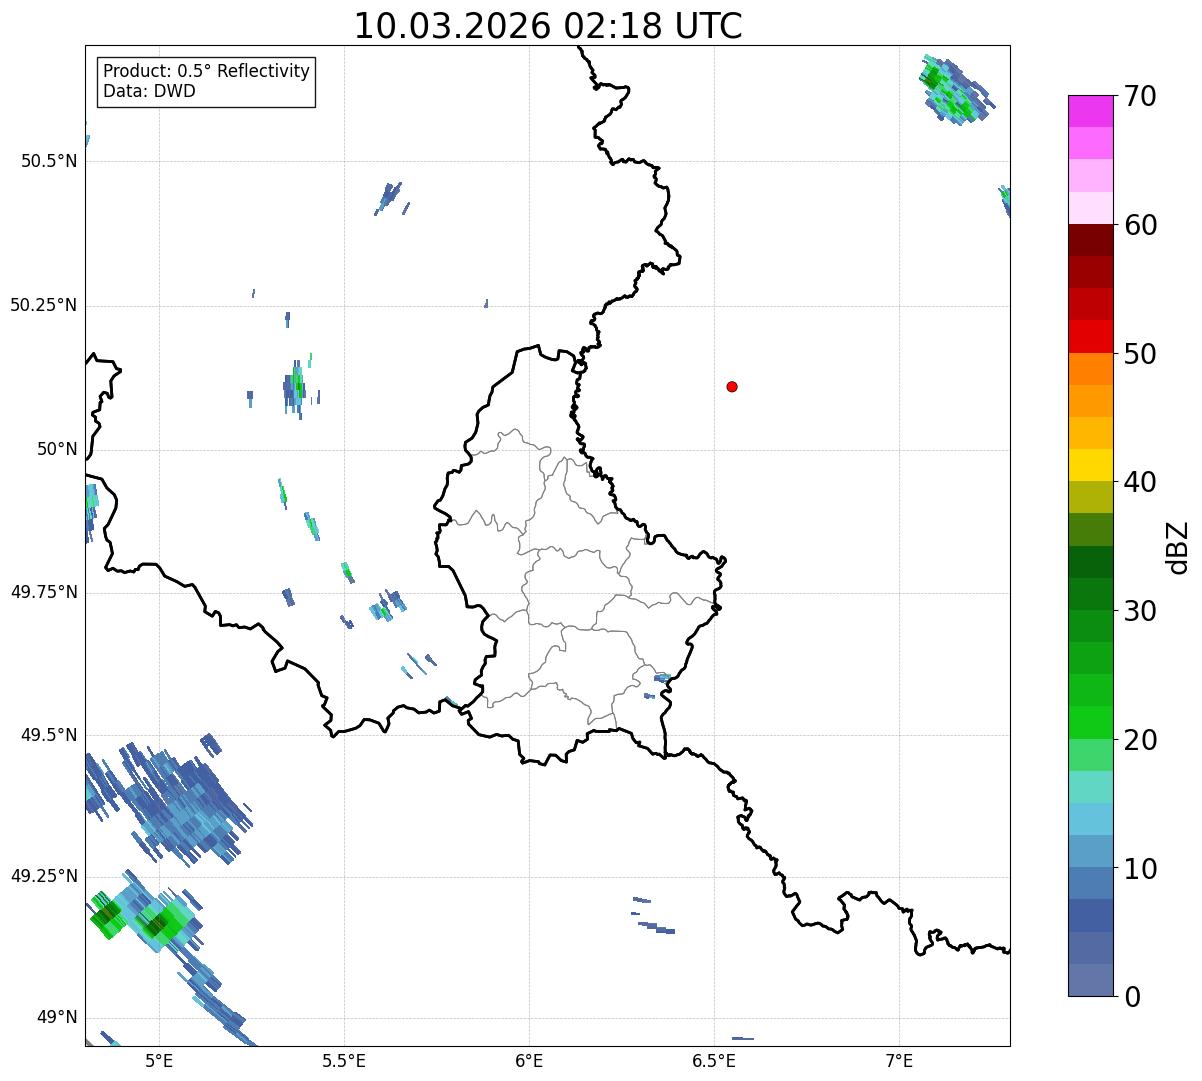Click the colorbar tick label 40
This screenshot has width=1202, height=1081.
pyautogui.click(x=1140, y=482)
